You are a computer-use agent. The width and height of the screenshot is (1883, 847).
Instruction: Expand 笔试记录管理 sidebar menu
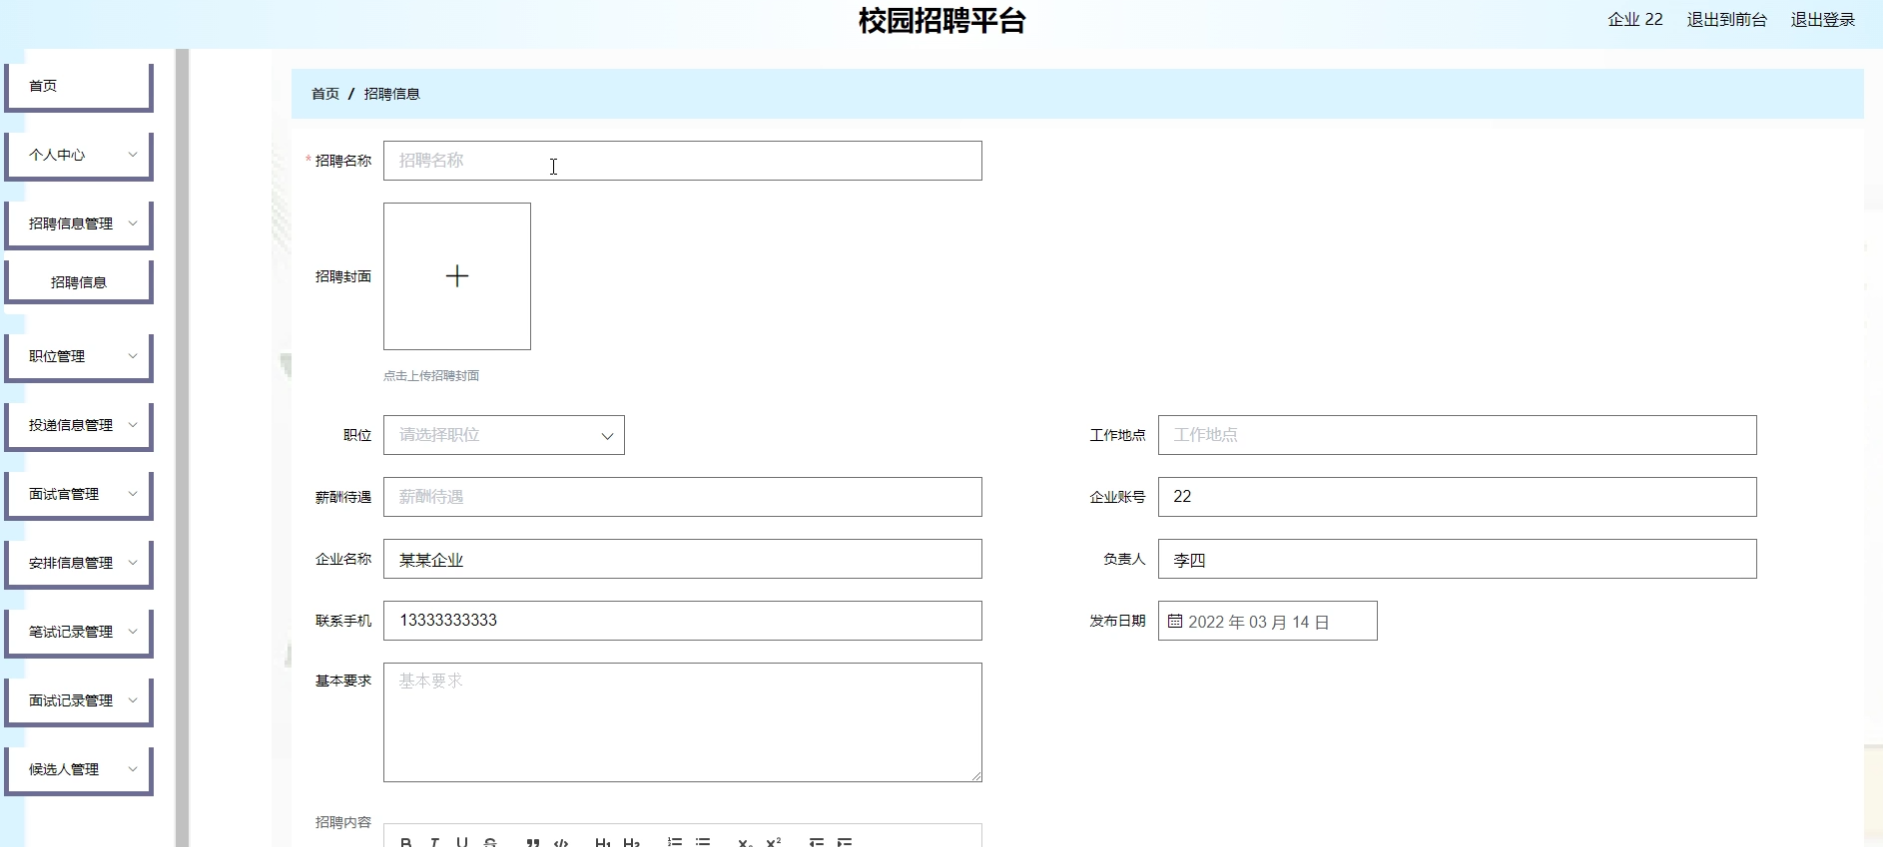point(79,633)
